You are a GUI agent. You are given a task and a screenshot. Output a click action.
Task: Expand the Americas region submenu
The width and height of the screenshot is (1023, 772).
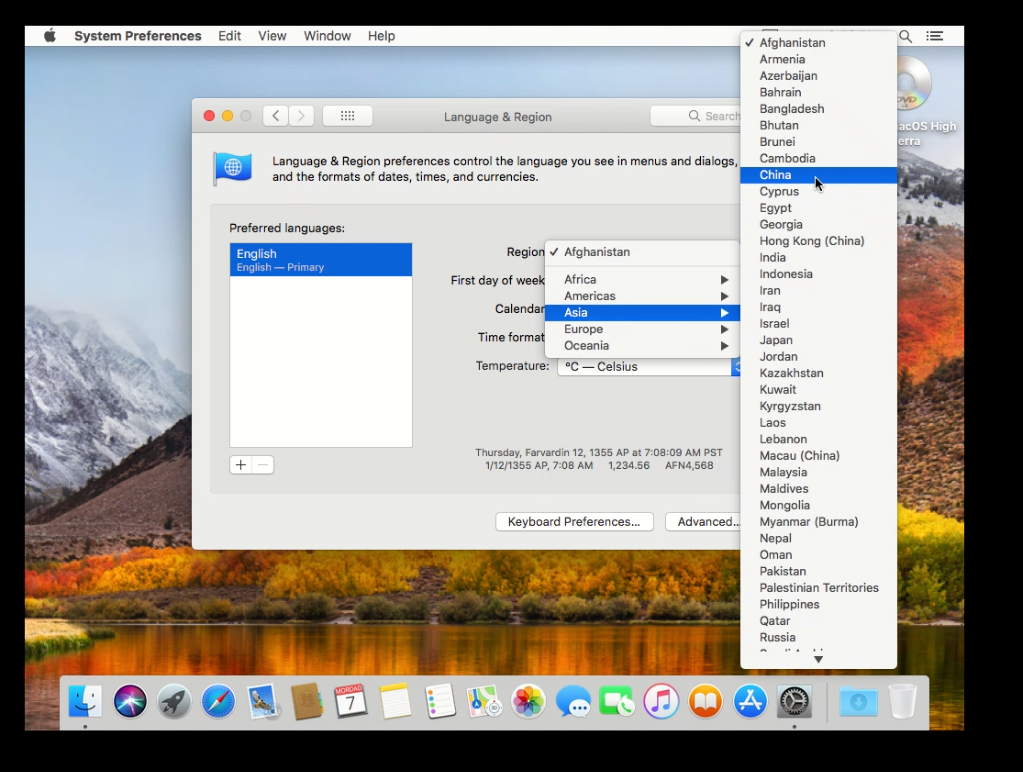point(642,296)
